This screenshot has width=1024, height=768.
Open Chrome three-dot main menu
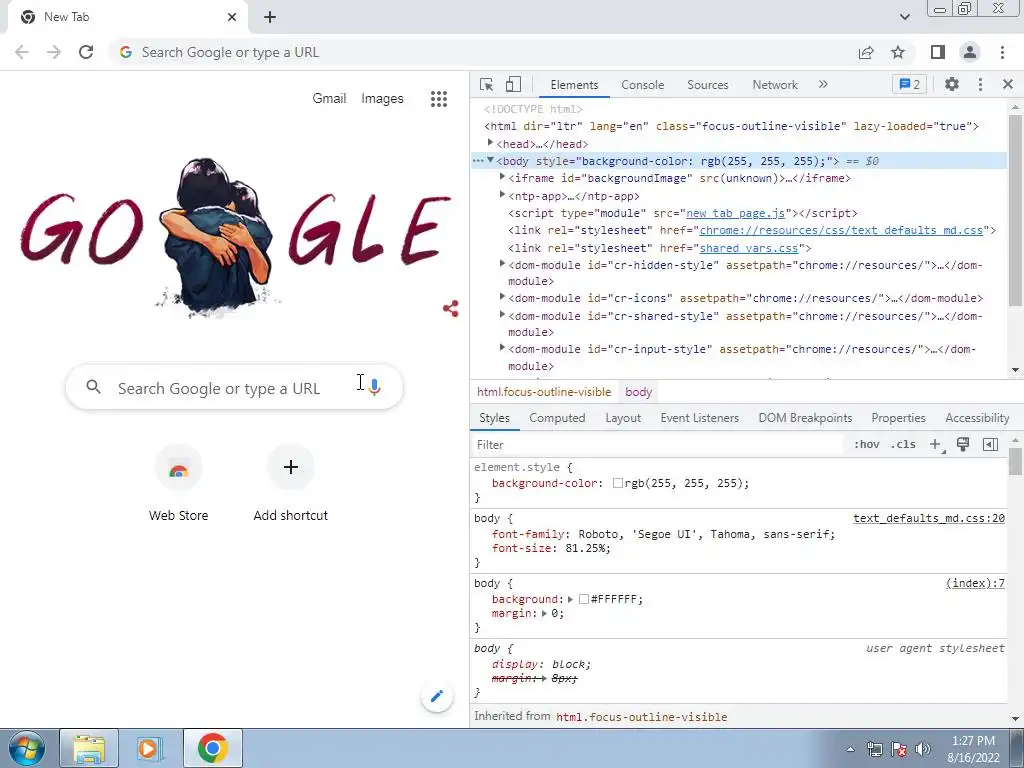click(x=1002, y=52)
